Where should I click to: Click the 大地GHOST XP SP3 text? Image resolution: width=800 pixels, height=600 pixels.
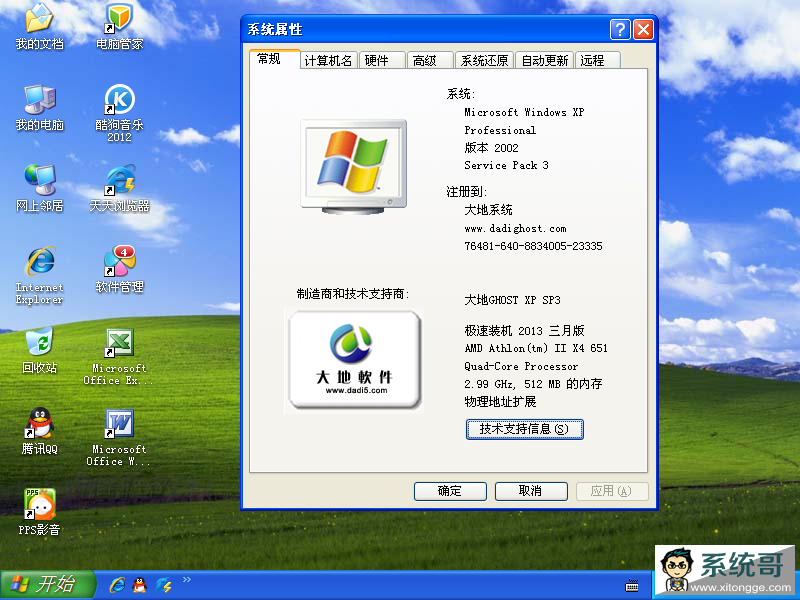[x=512, y=300]
